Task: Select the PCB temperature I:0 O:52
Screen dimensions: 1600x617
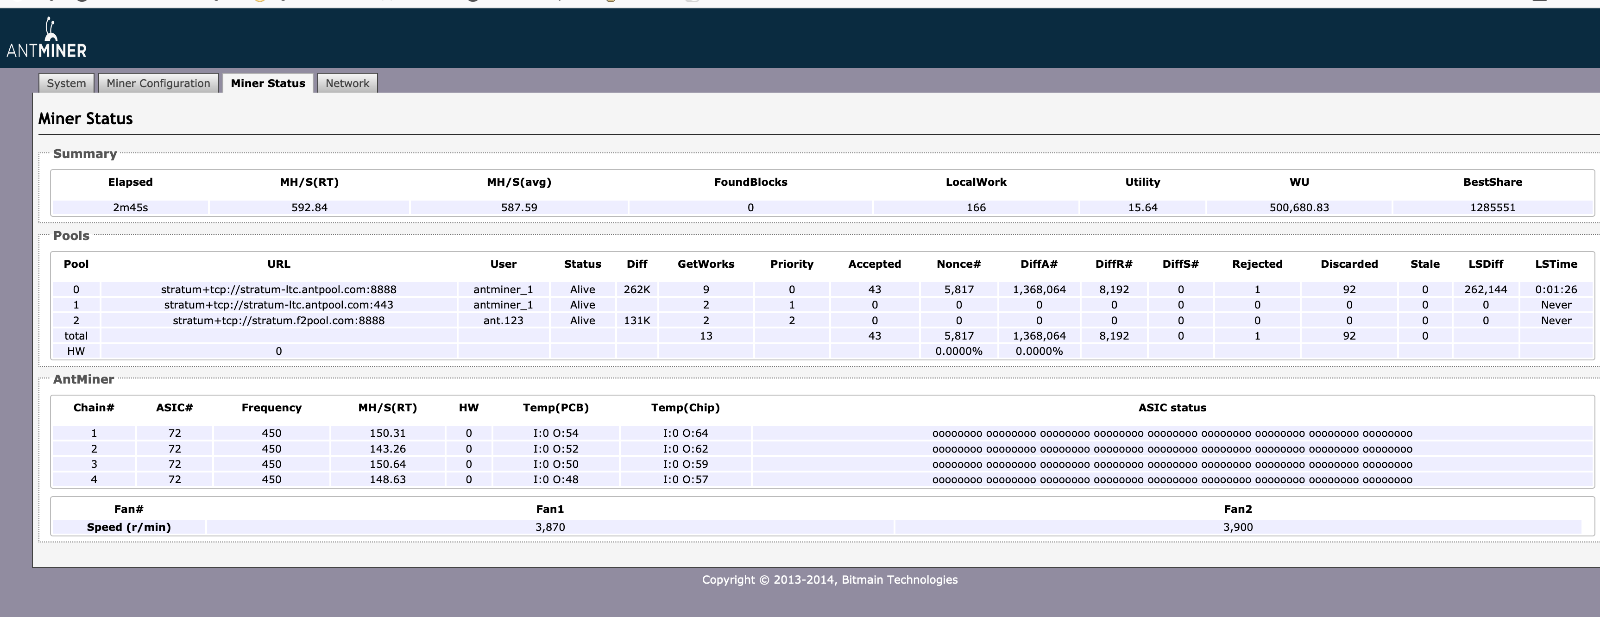Action: [555, 449]
